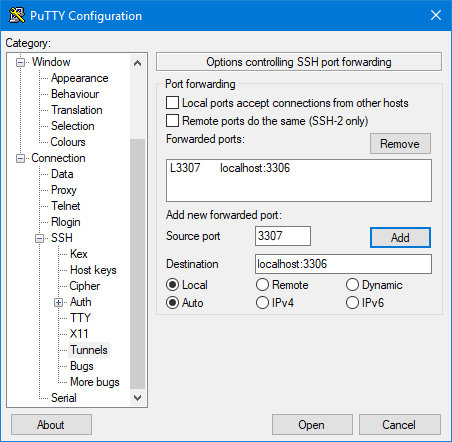Expand the Auth tree node
The height and width of the screenshot is (442, 452).
coord(58,302)
